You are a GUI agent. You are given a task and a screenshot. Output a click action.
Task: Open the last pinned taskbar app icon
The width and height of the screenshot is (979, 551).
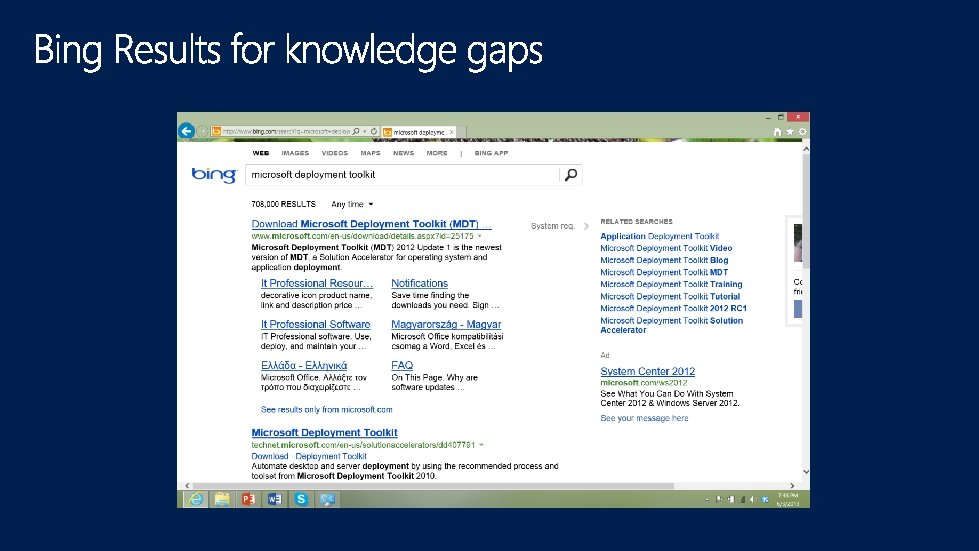pyautogui.click(x=327, y=499)
